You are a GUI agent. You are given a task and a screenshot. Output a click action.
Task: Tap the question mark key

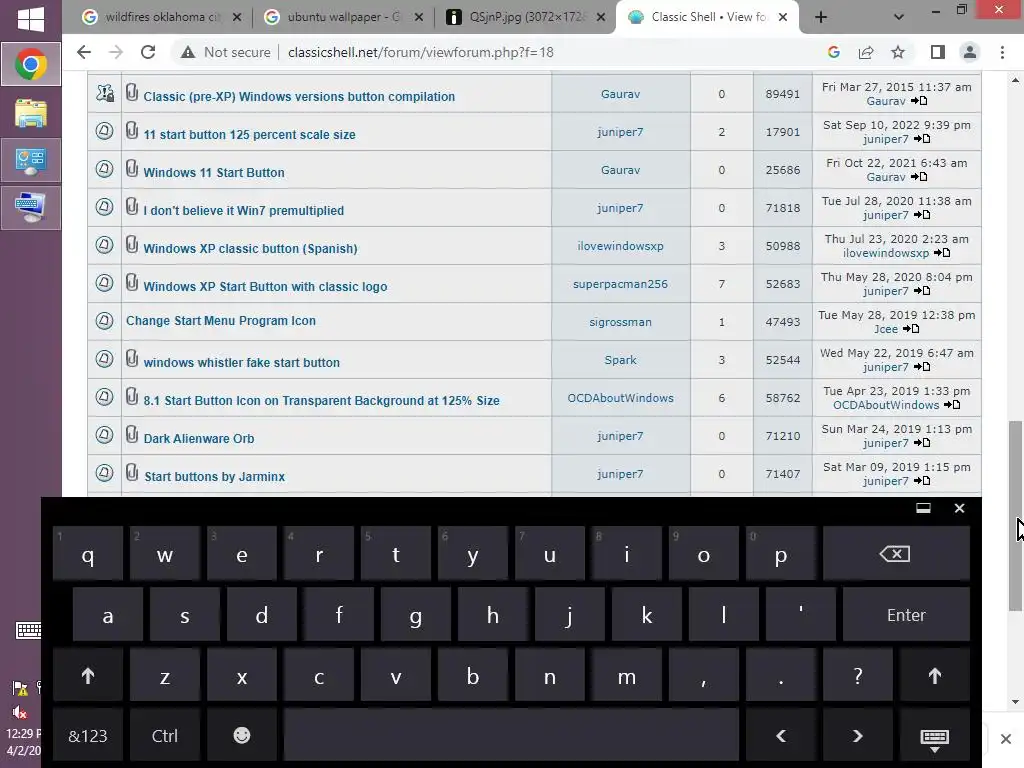point(857,676)
